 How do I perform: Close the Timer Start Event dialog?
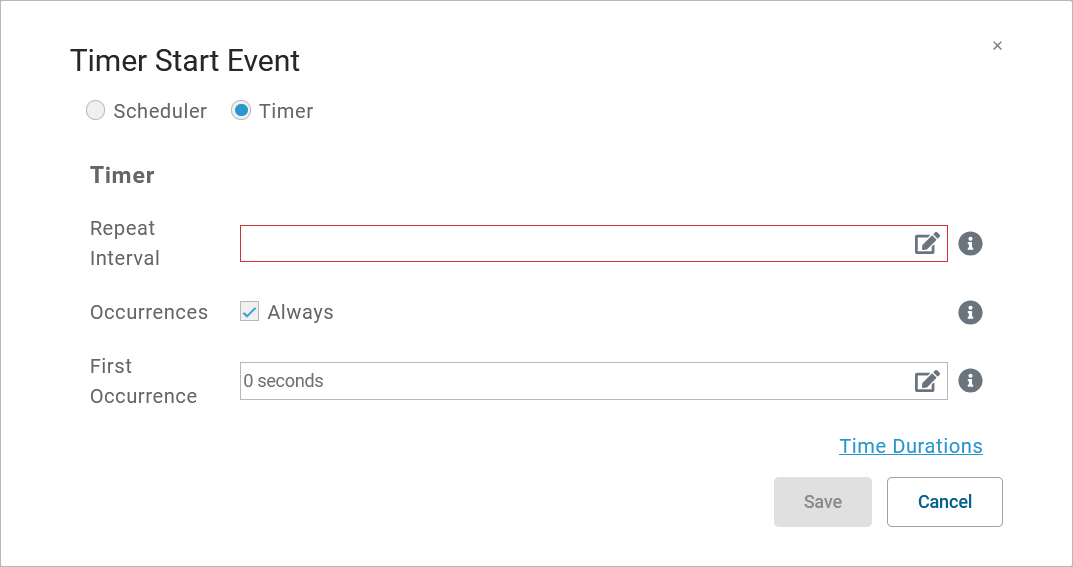(x=997, y=46)
